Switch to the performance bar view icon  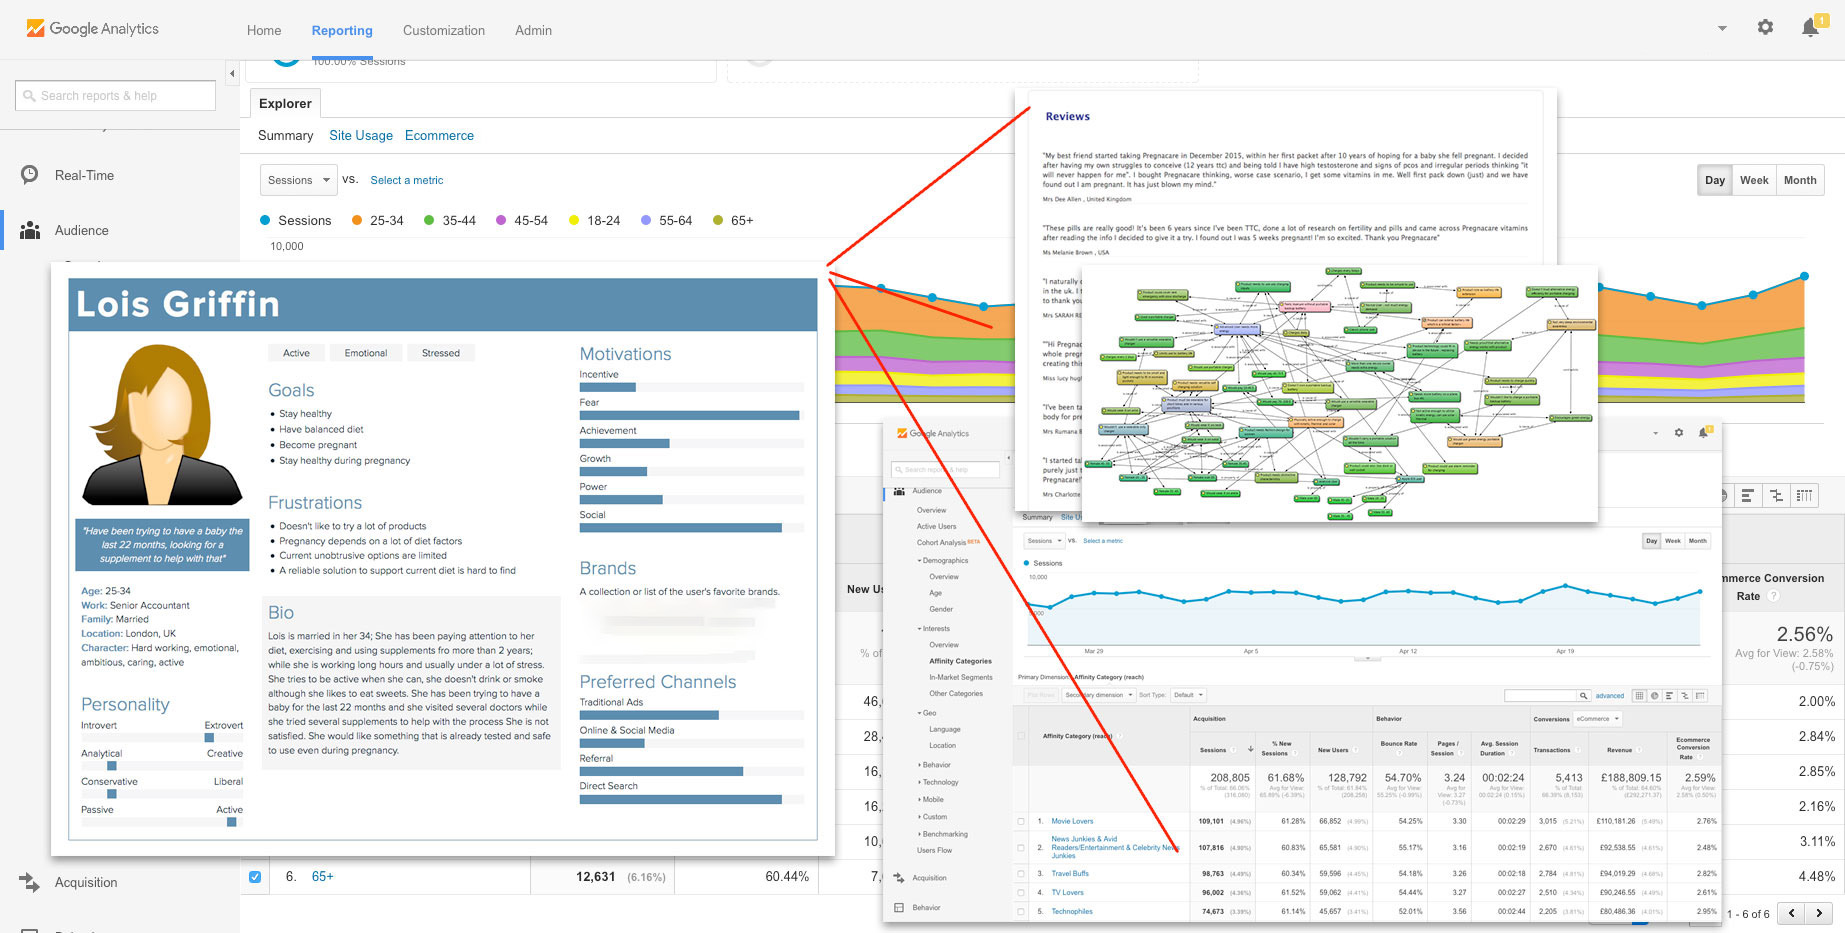pyautogui.click(x=1747, y=495)
